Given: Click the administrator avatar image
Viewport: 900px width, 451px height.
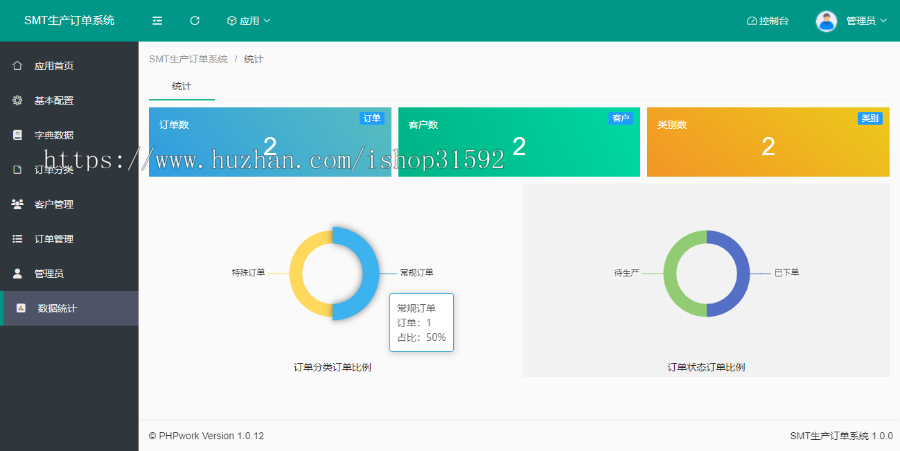Looking at the screenshot, I should (x=826, y=21).
